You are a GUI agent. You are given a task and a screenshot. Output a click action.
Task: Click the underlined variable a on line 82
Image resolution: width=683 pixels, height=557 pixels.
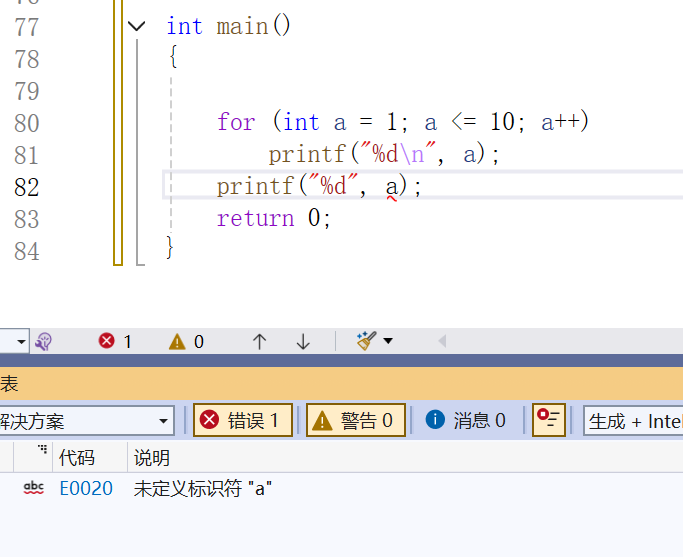click(x=392, y=188)
